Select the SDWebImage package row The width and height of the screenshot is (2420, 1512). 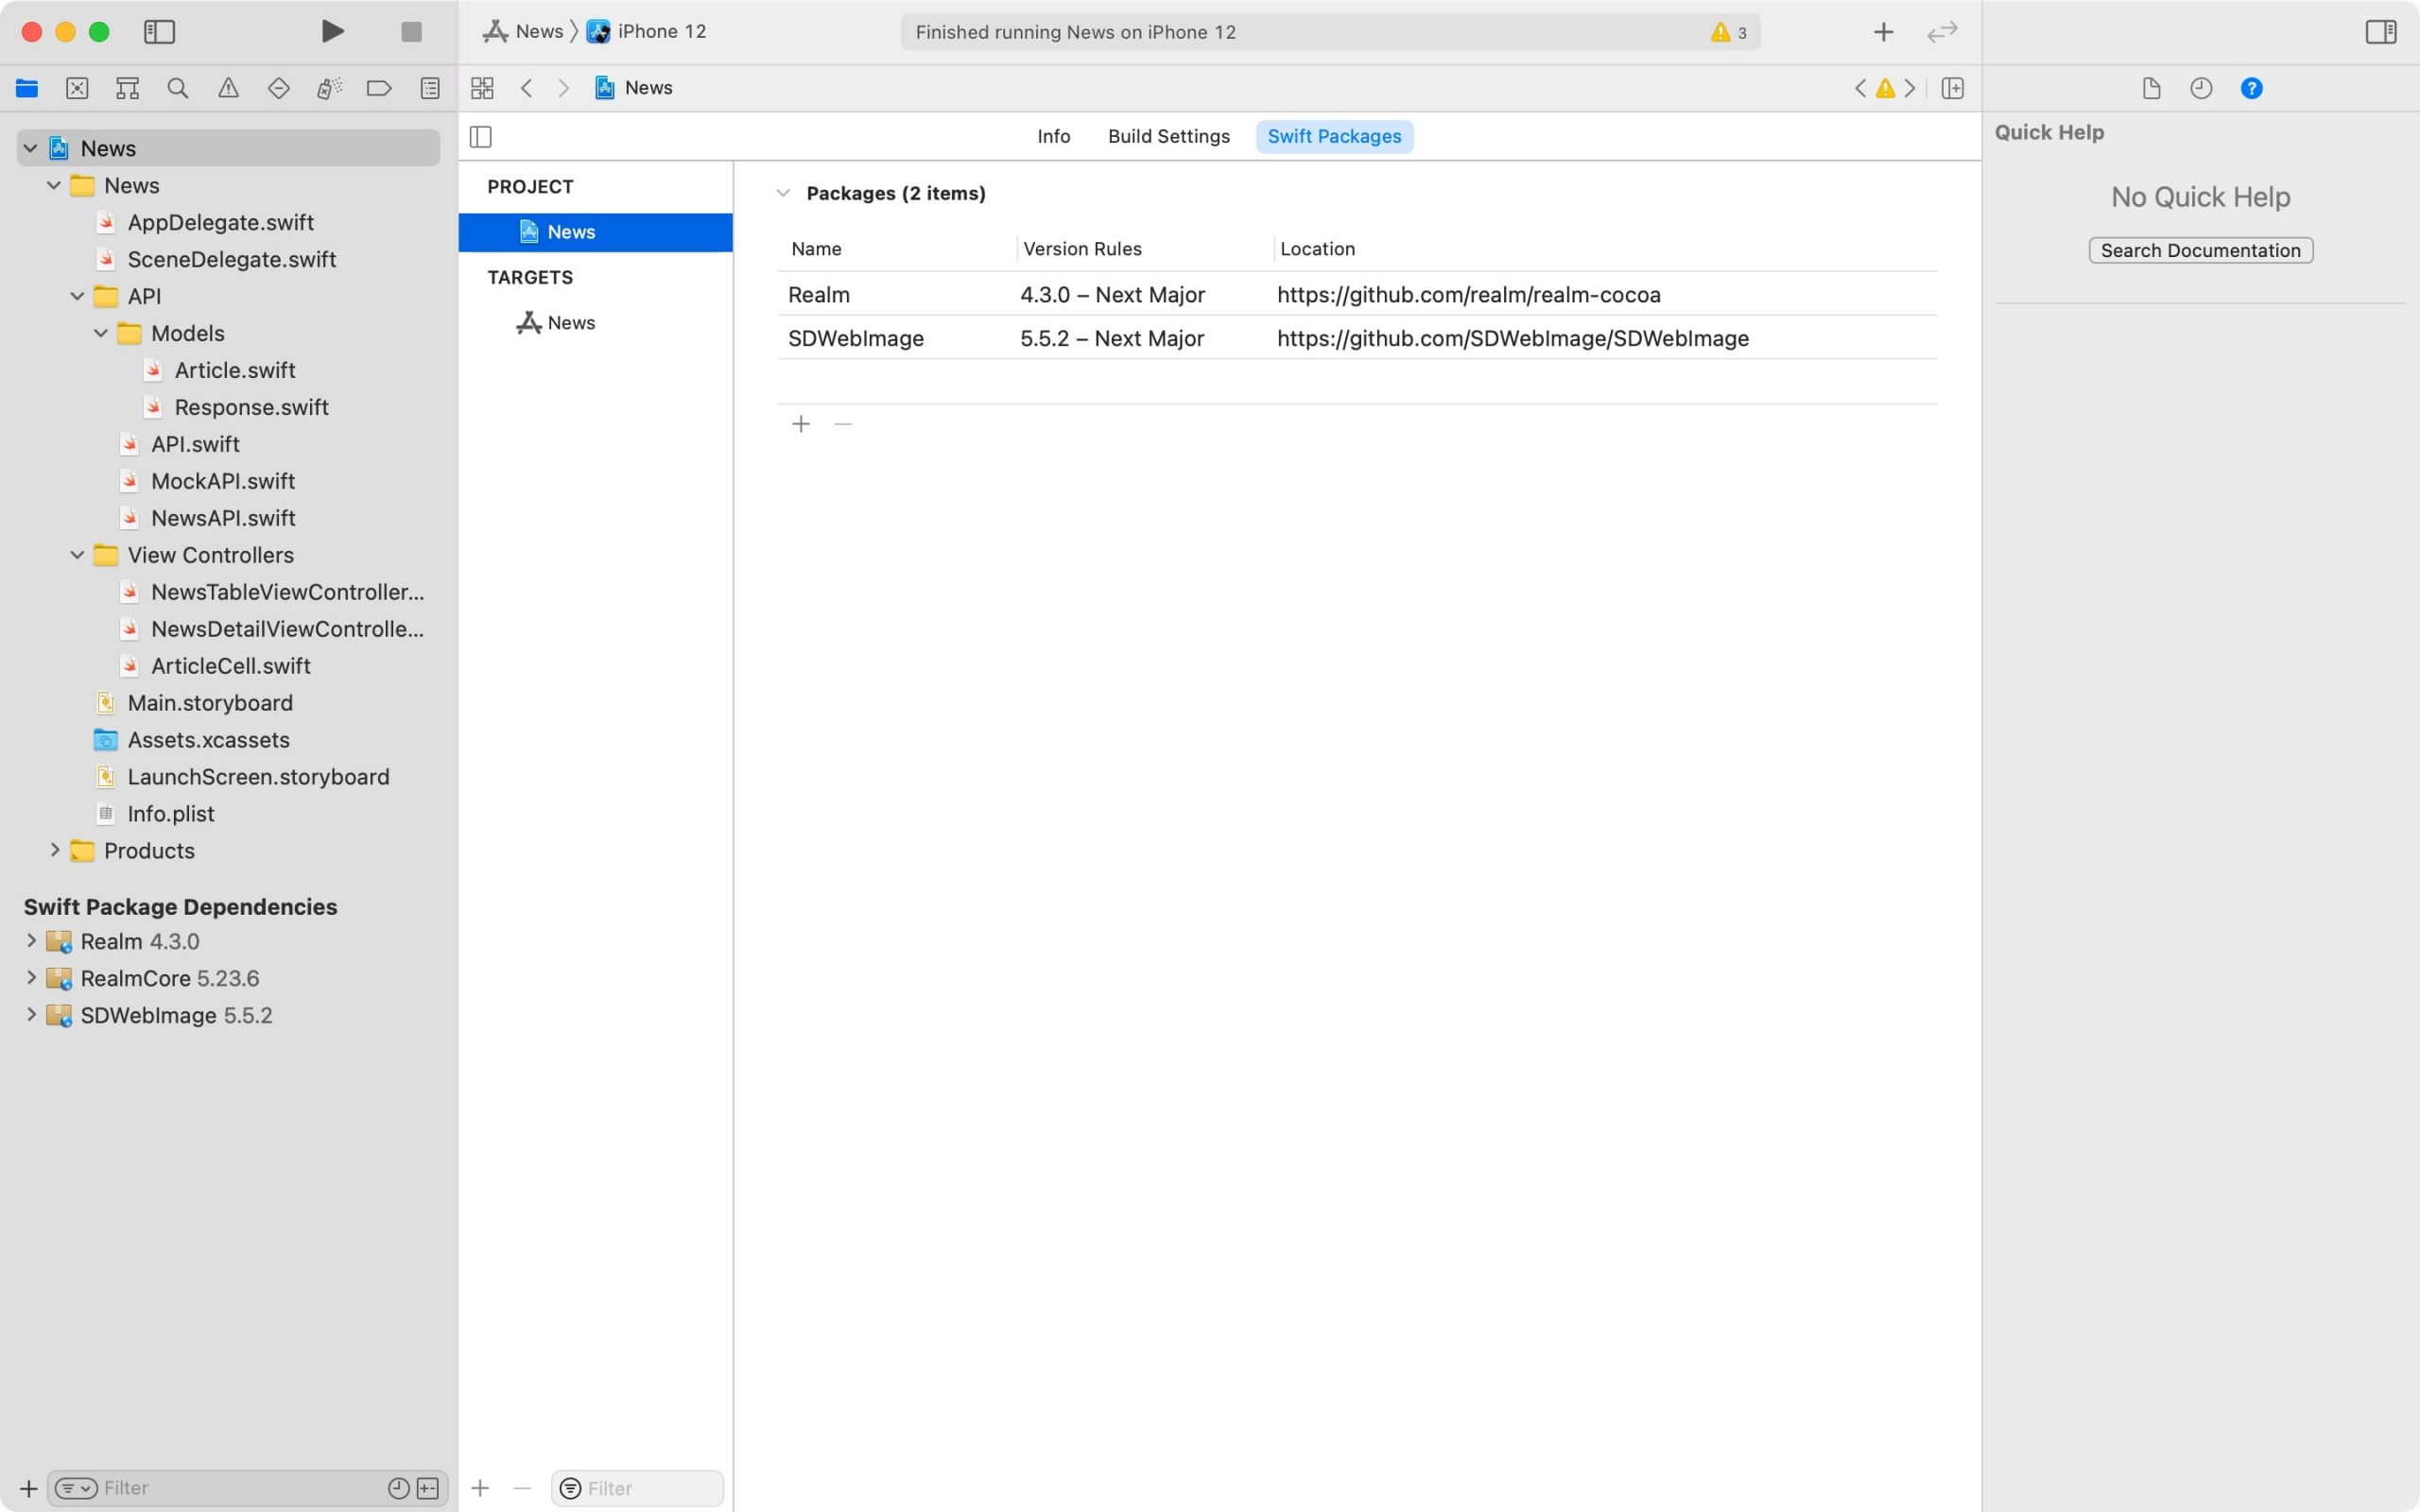(1357, 338)
